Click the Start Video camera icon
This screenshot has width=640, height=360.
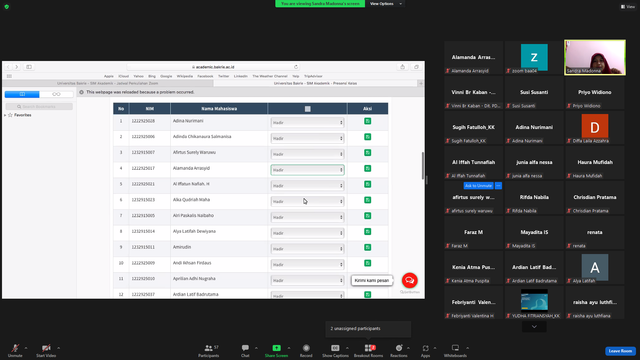46,348
